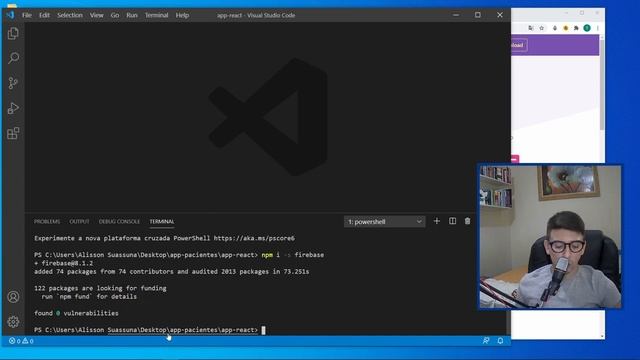Expand the '1: powershell' terminal dropdown
The image size is (640, 360).
tap(384, 222)
